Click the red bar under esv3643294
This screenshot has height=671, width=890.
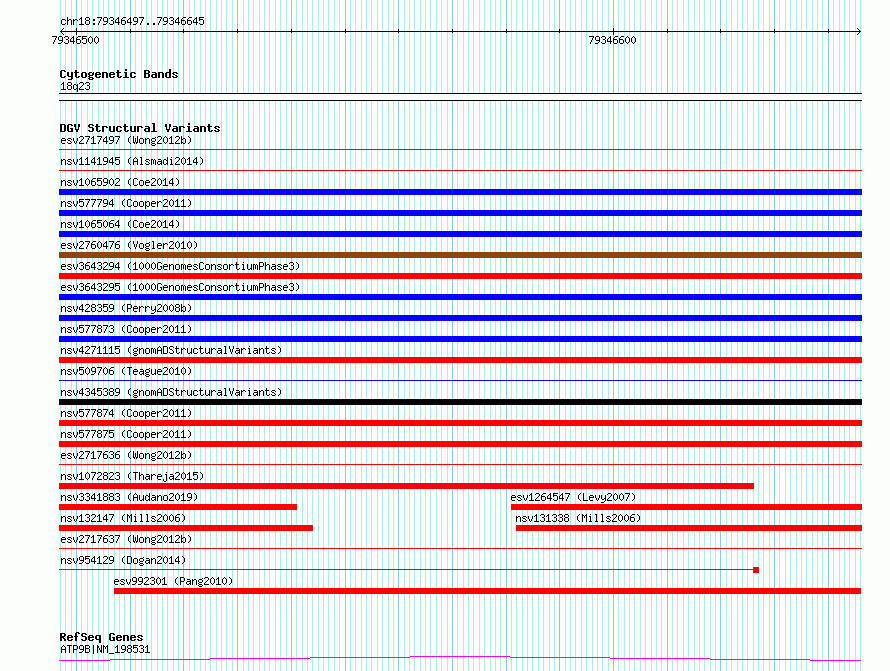(x=460, y=276)
